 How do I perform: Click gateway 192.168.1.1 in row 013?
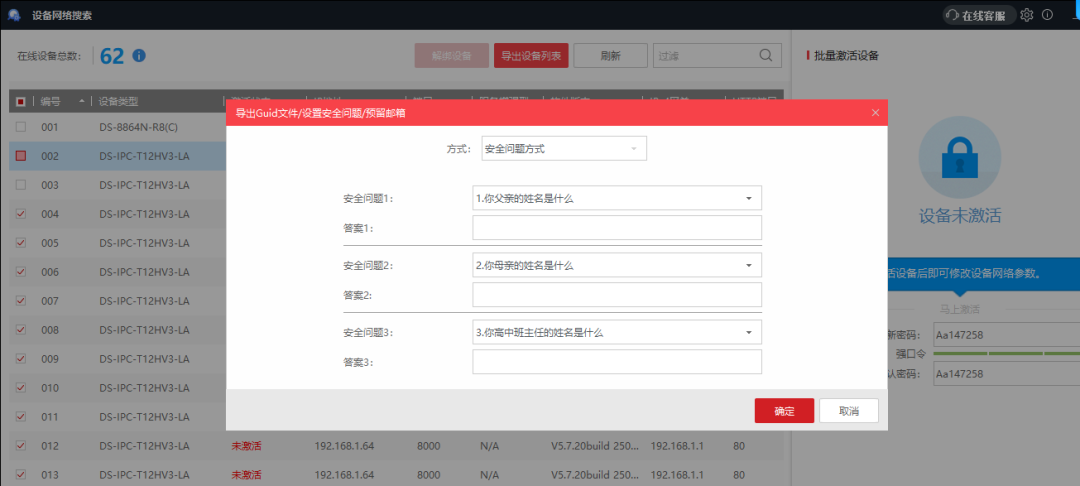[x=677, y=474]
